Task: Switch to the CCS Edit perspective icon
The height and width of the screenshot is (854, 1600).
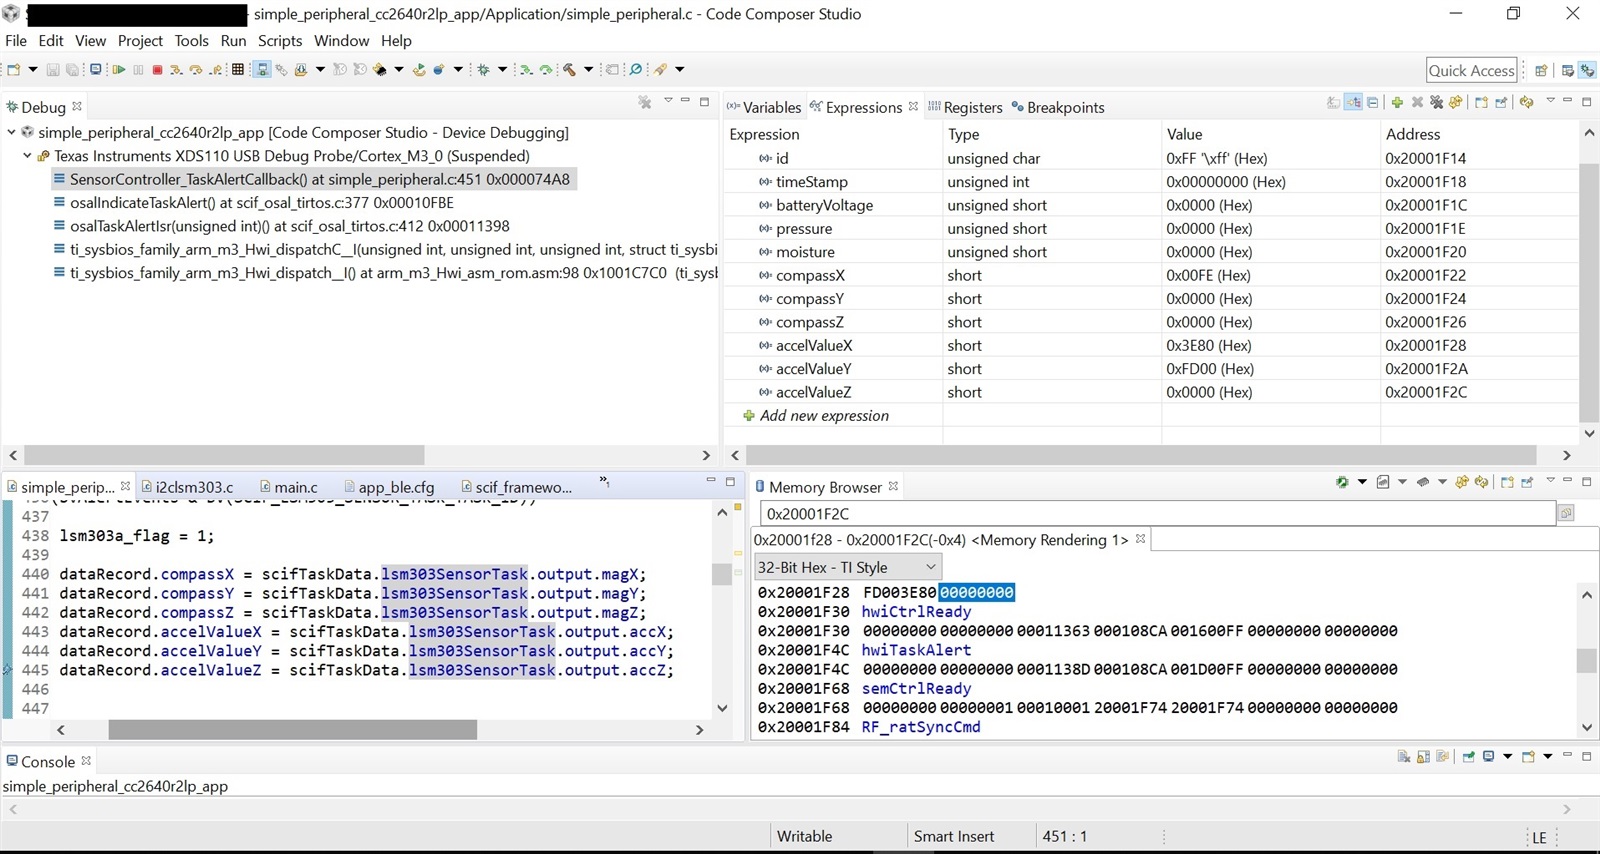Action: pos(1567,70)
